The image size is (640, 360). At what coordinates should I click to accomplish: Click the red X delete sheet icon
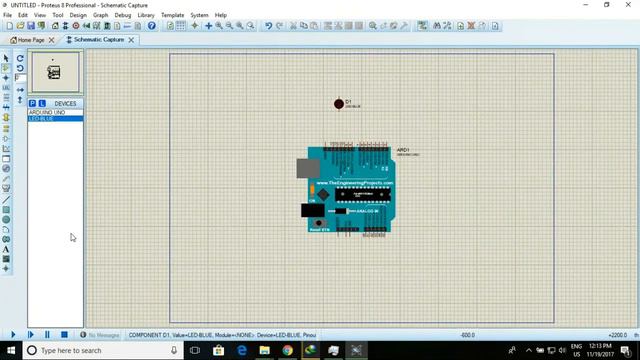tap(471, 26)
